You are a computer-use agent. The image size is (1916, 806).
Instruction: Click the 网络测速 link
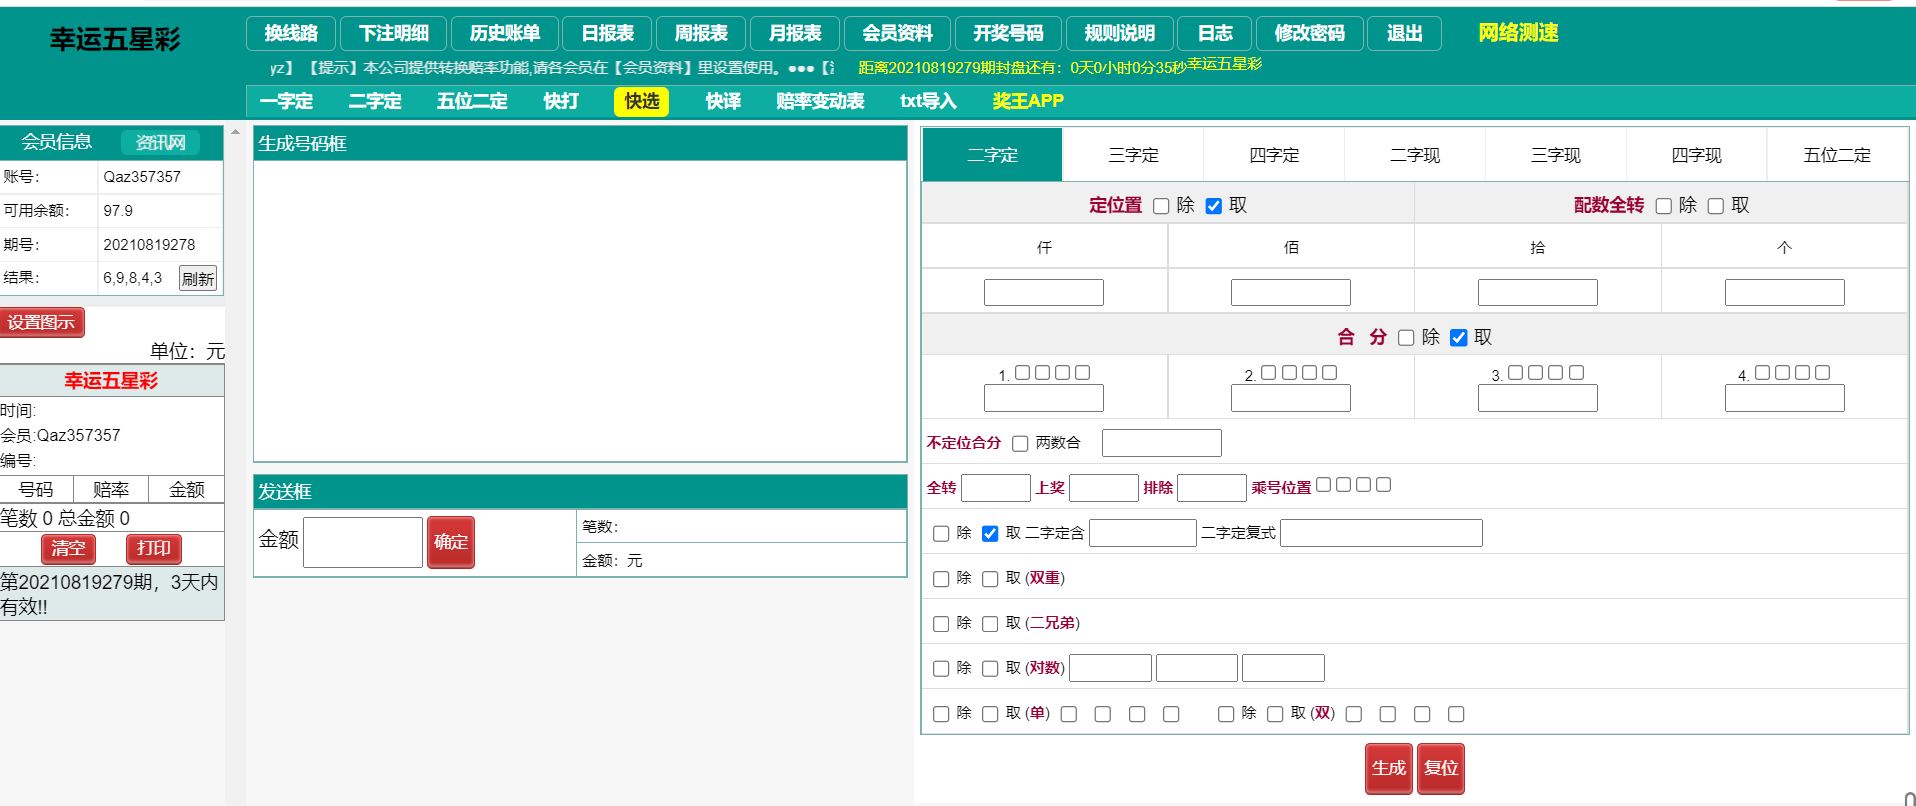coord(1518,33)
